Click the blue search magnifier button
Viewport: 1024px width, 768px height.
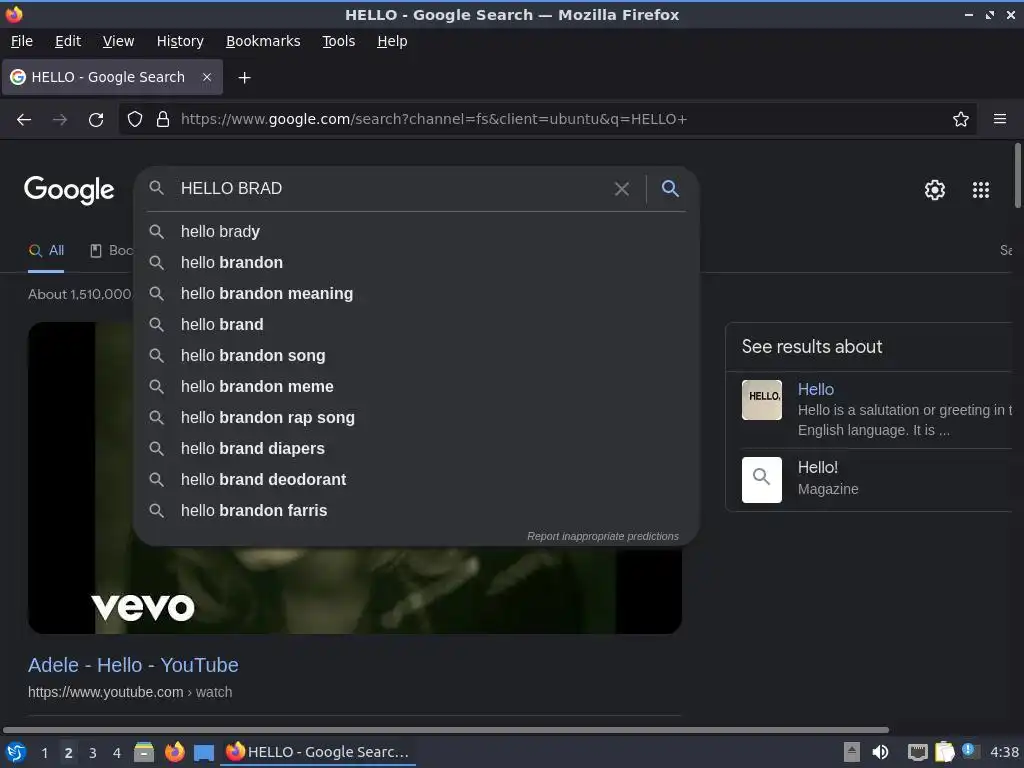pyautogui.click(x=670, y=189)
